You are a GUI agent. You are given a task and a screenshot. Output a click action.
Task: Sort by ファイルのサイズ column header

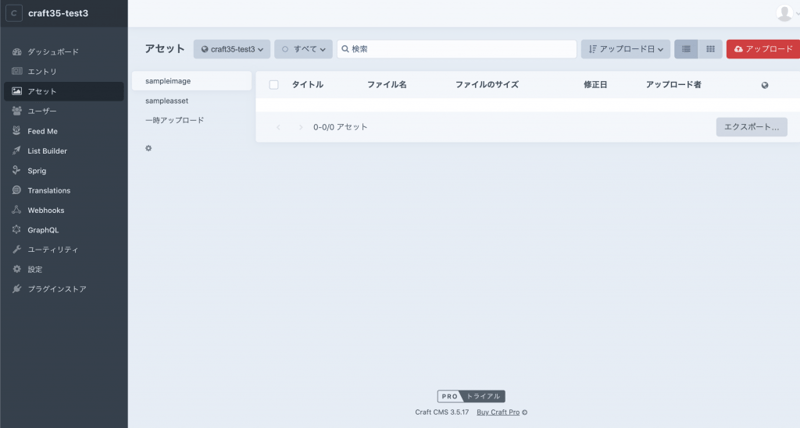[487, 85]
